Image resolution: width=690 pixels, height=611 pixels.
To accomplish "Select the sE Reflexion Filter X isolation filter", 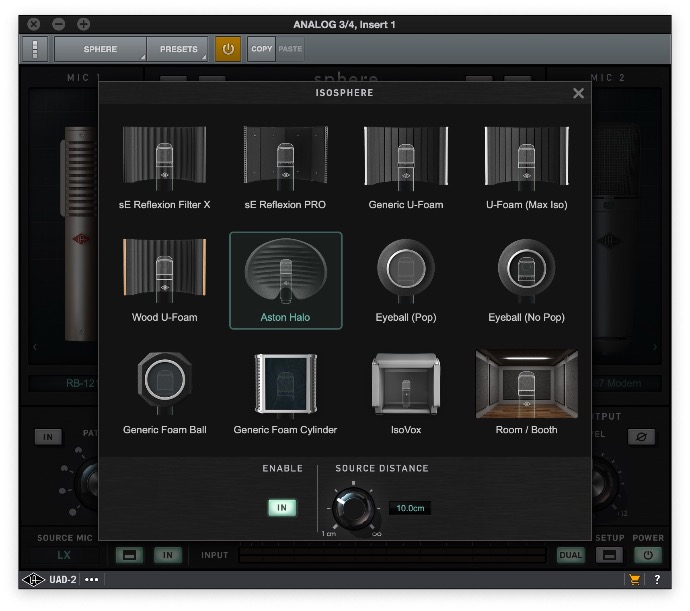I will click(x=164, y=167).
